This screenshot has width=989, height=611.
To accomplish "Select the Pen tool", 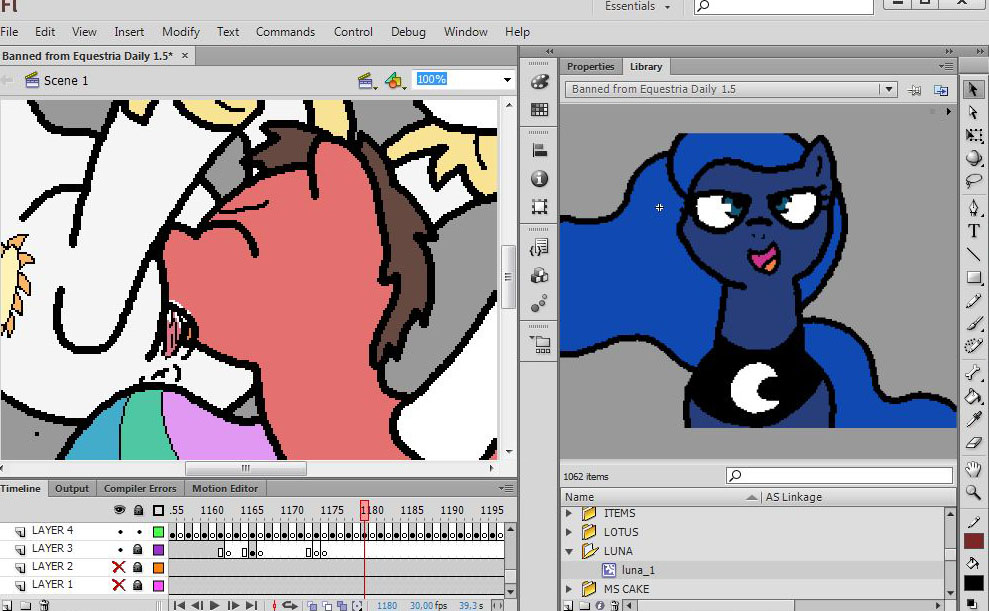I will point(973,207).
